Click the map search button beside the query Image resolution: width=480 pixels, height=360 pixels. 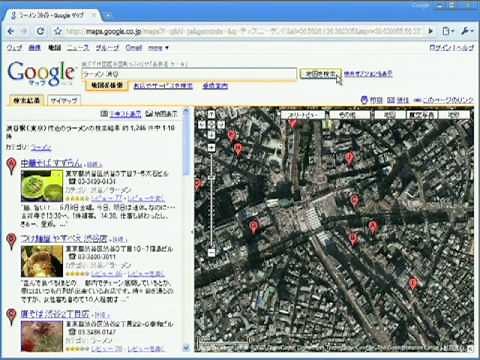[x=320, y=74]
